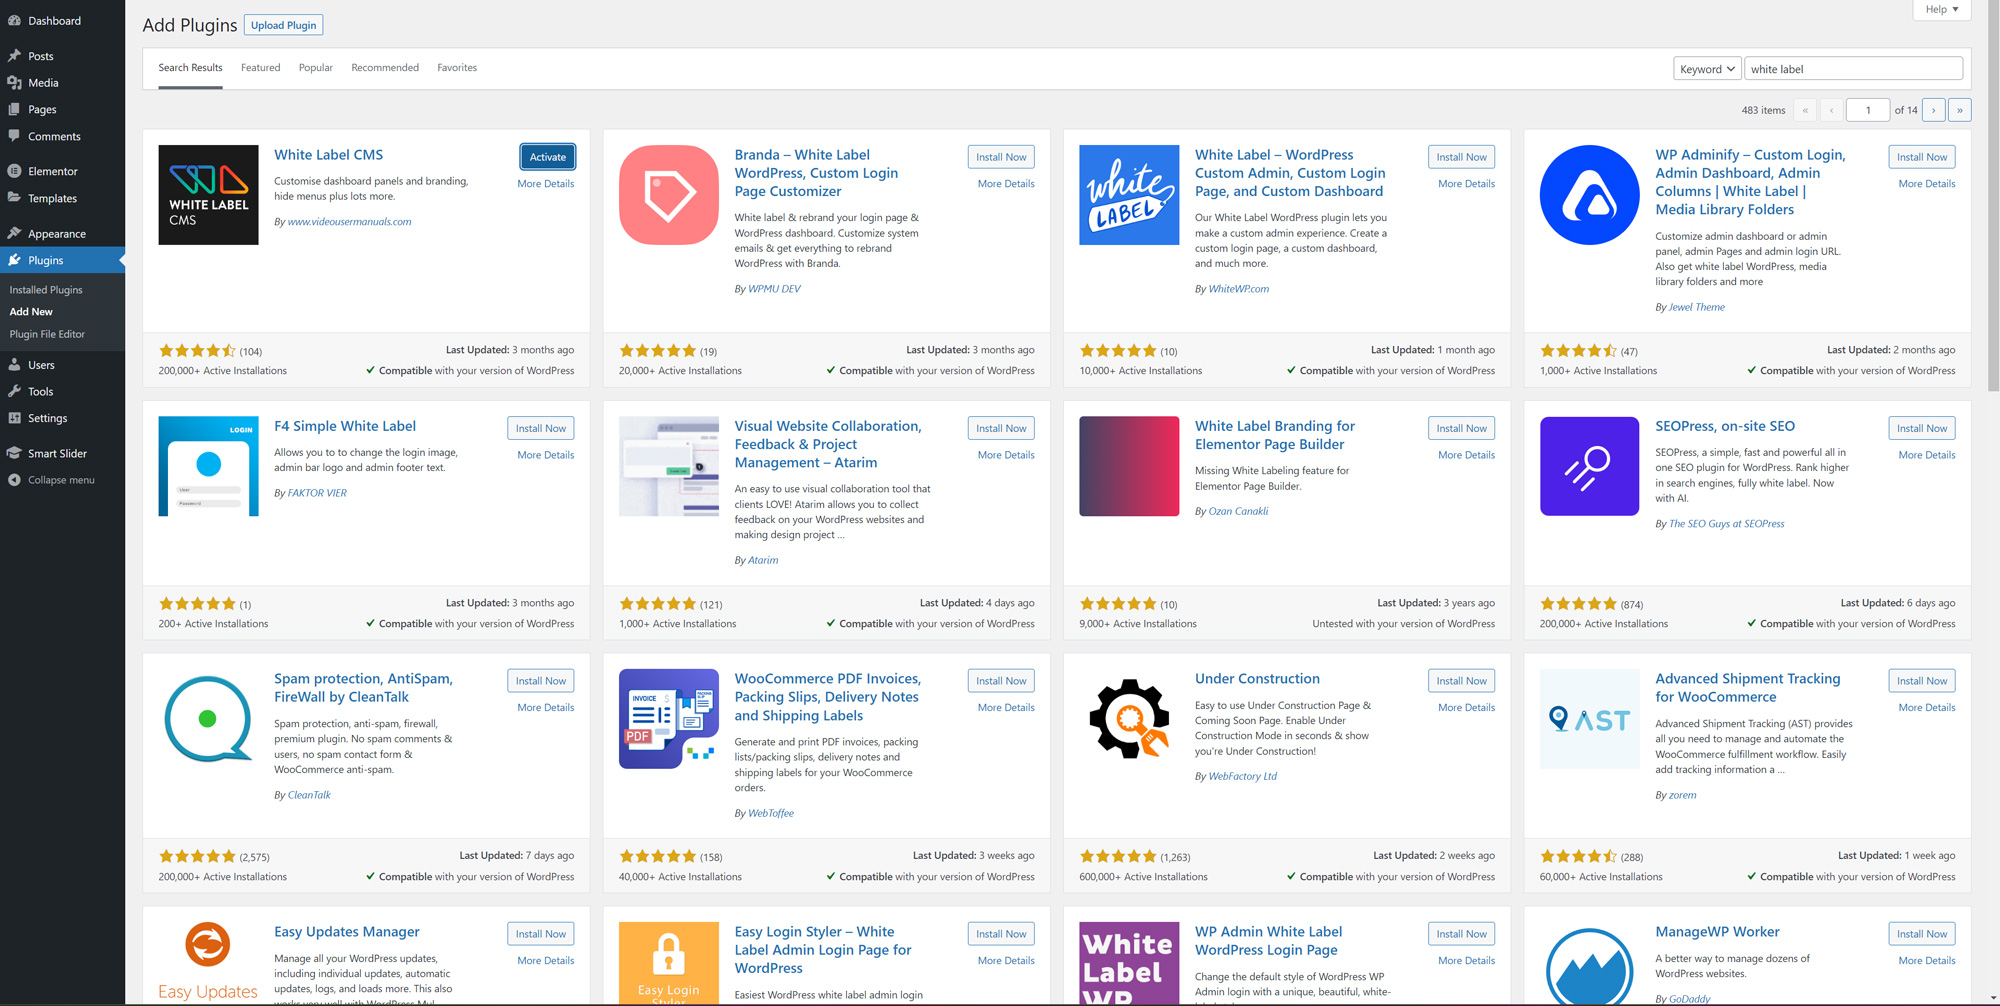Click the Pages sidebar icon
Viewport: 2000px width, 1006px height.
pos(14,109)
